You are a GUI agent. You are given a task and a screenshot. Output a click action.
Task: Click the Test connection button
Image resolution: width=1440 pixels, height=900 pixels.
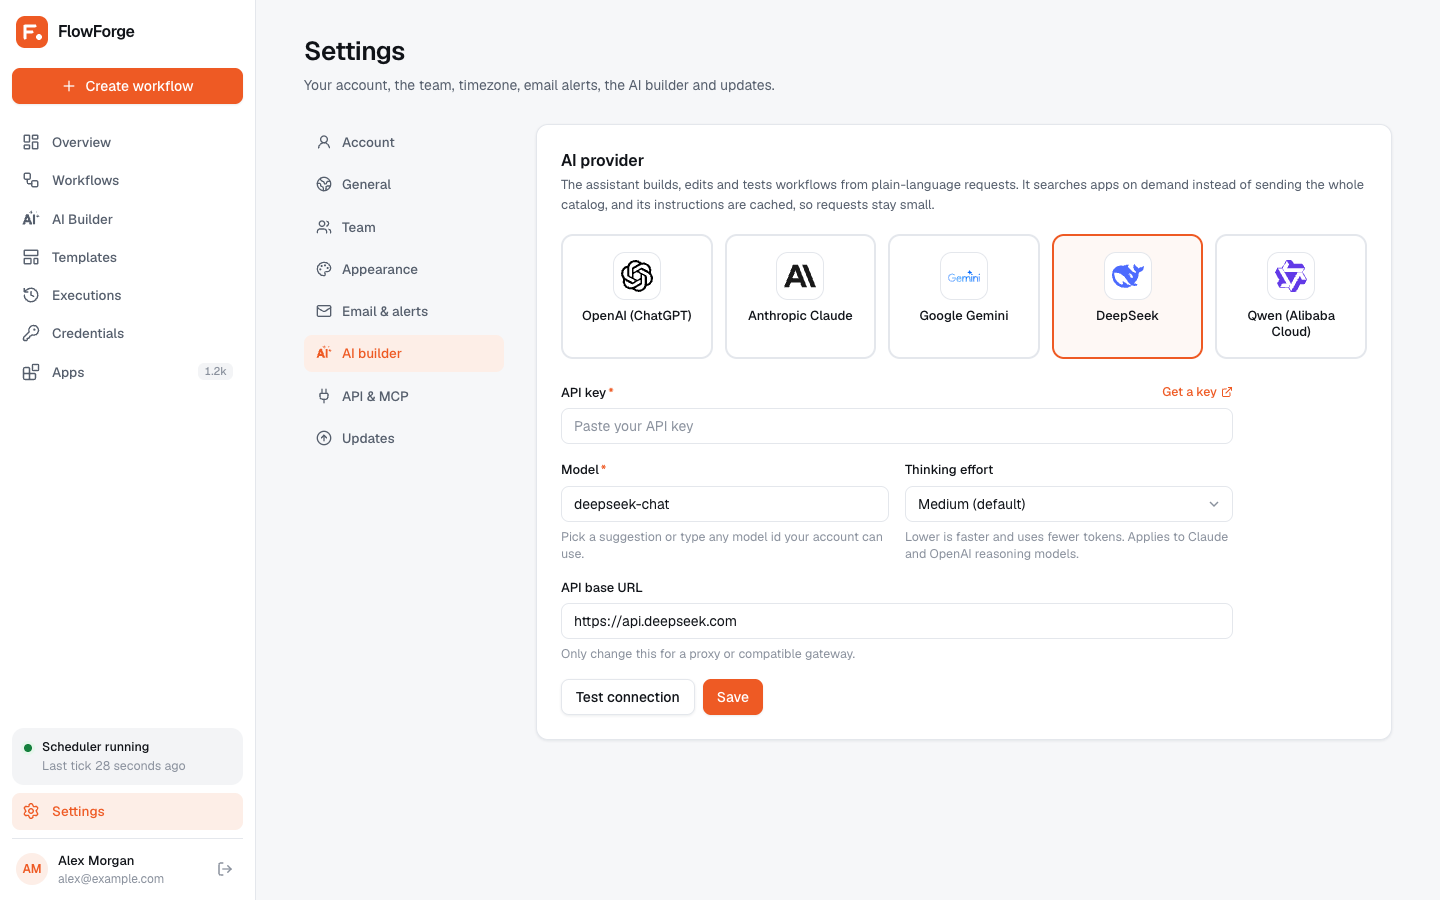[628, 697]
